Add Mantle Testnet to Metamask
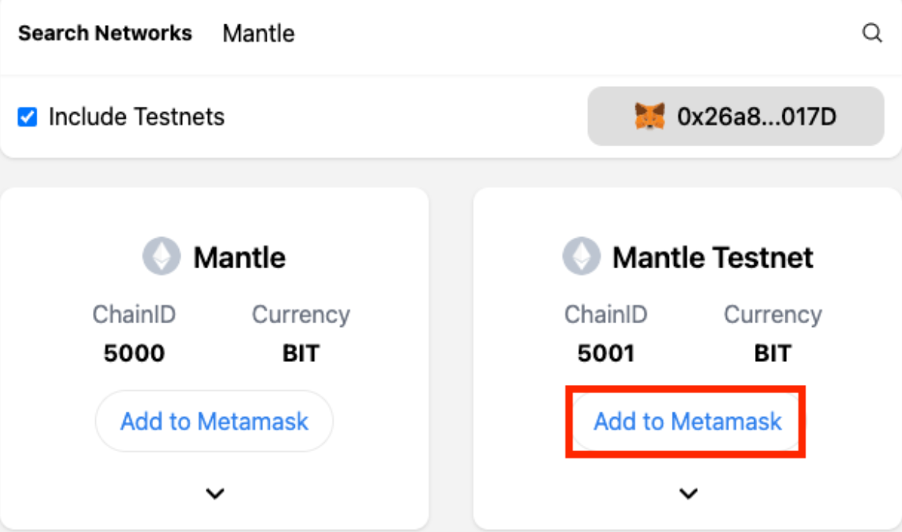902x532 pixels. coord(687,421)
